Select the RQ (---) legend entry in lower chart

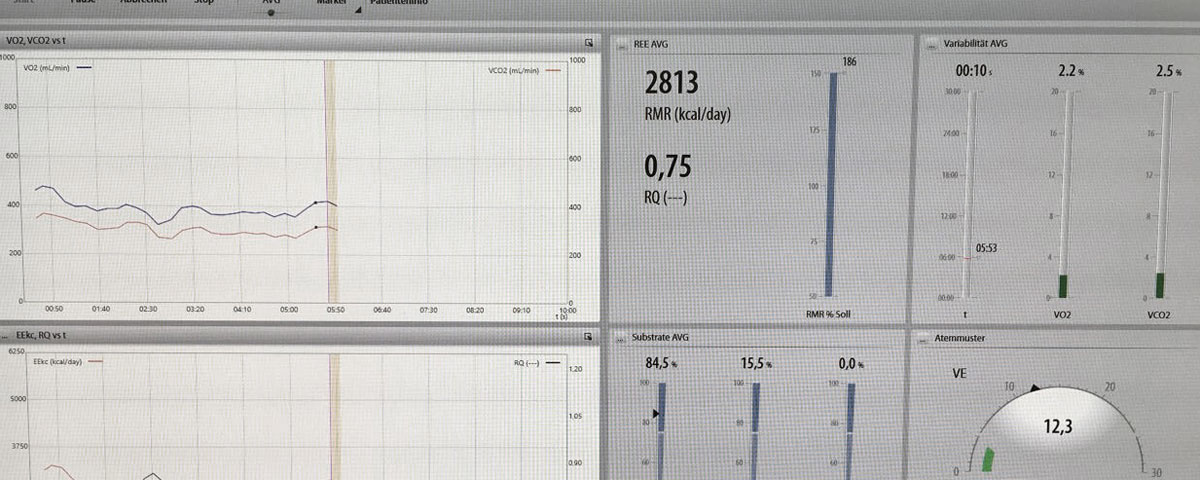535,365
